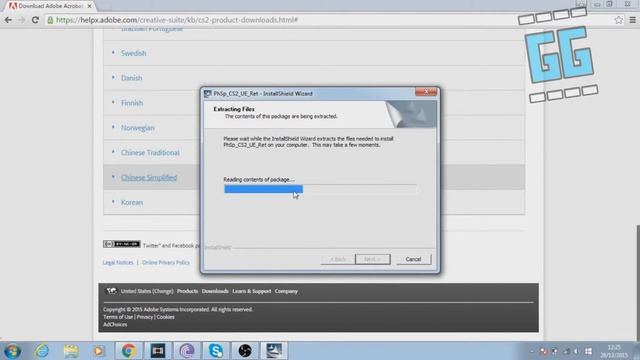Switch to the InstallShield installer taskbar icon
The width and height of the screenshot is (640, 360).
click(274, 351)
